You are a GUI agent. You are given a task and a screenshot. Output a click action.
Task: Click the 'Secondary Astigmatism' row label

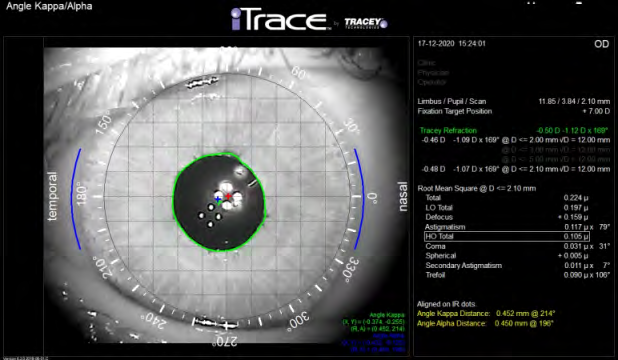pos(464,265)
